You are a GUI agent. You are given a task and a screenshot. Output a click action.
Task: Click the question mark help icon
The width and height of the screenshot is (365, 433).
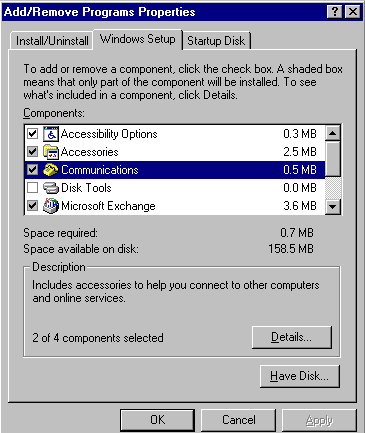335,12
